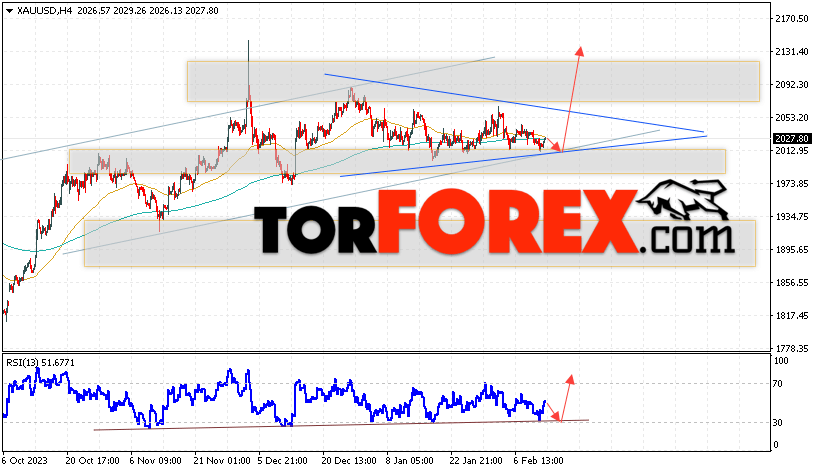Select the RSI scale value 70

coord(777,384)
